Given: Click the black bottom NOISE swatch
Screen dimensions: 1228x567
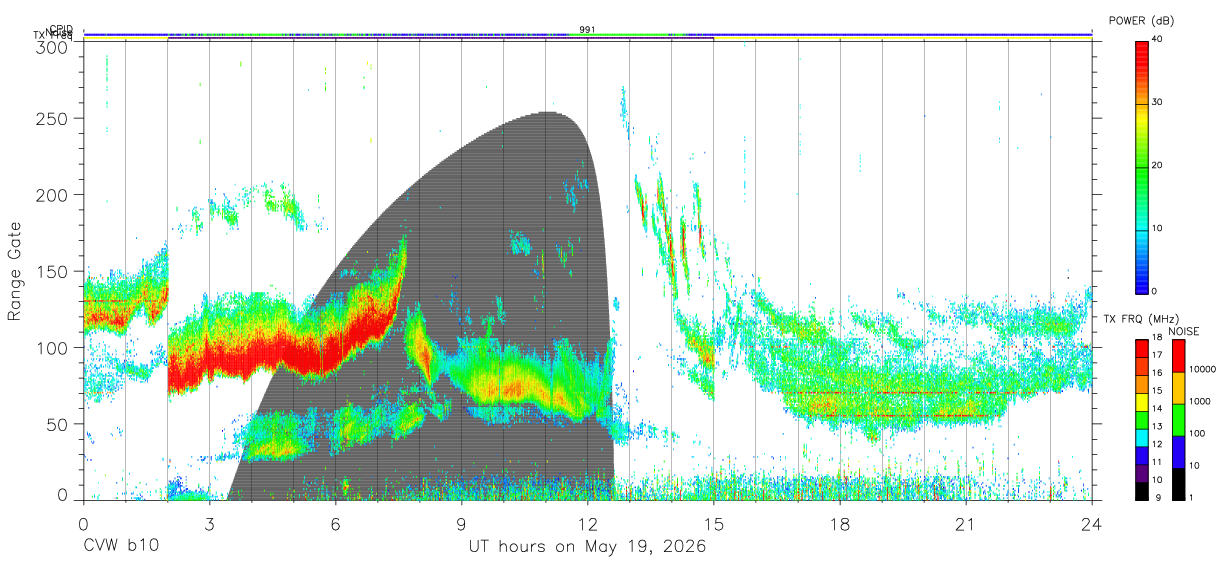Looking at the screenshot, I should tap(1178, 483).
